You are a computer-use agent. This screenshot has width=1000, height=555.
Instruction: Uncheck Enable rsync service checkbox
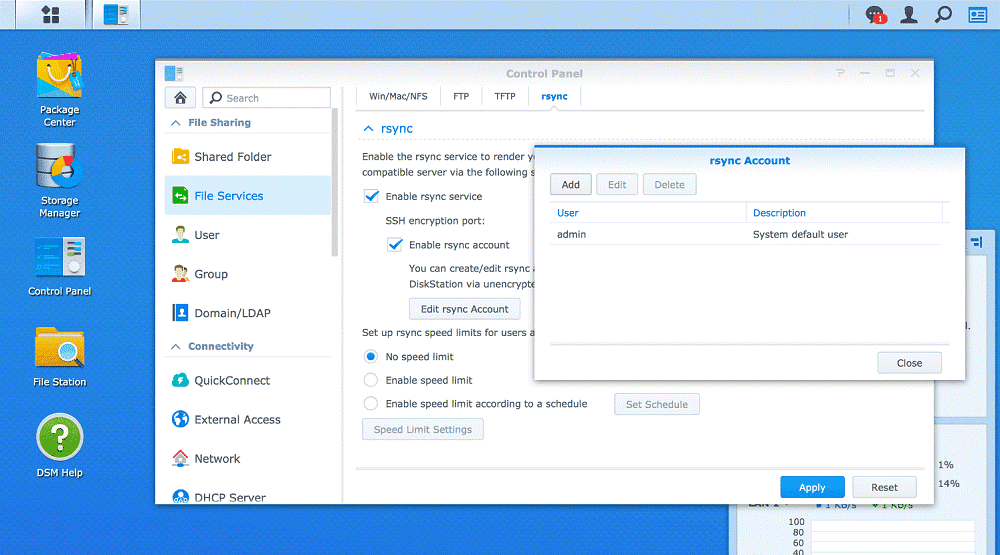pos(371,197)
